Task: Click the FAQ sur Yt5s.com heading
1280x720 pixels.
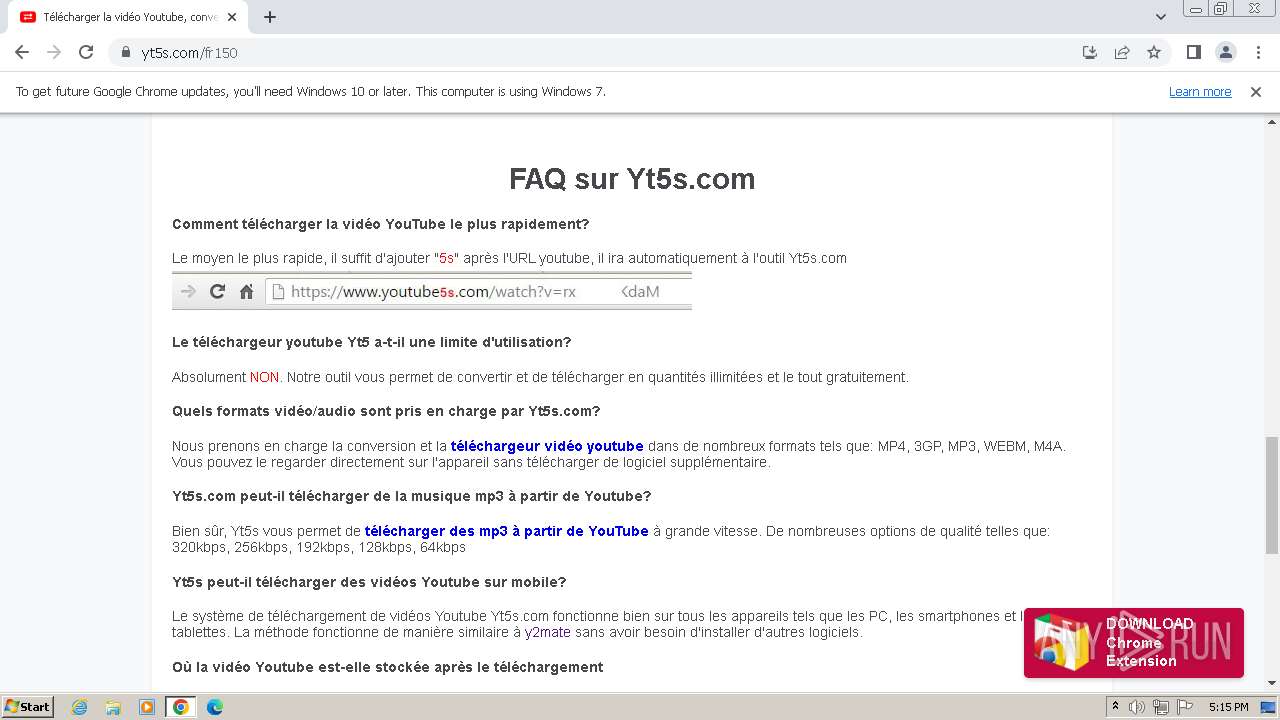Action: coord(632,179)
